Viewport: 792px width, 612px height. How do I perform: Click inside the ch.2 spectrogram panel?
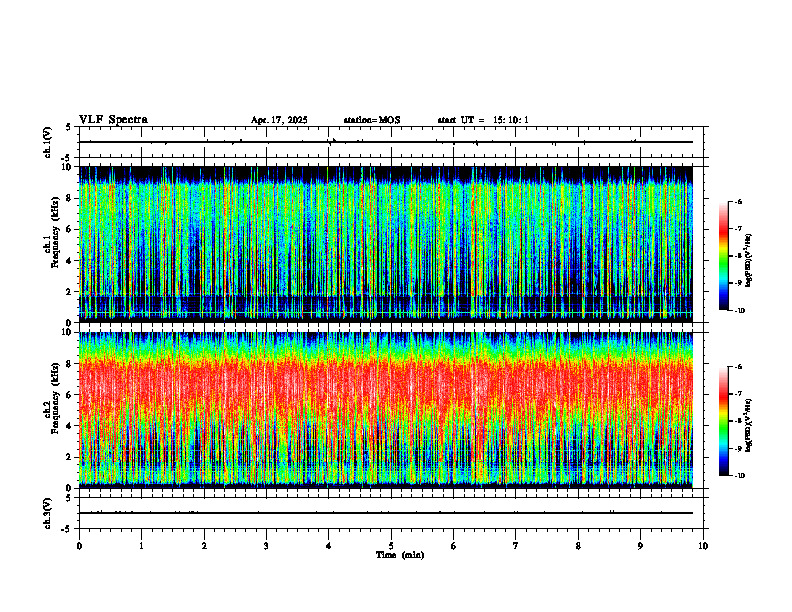(x=386, y=410)
